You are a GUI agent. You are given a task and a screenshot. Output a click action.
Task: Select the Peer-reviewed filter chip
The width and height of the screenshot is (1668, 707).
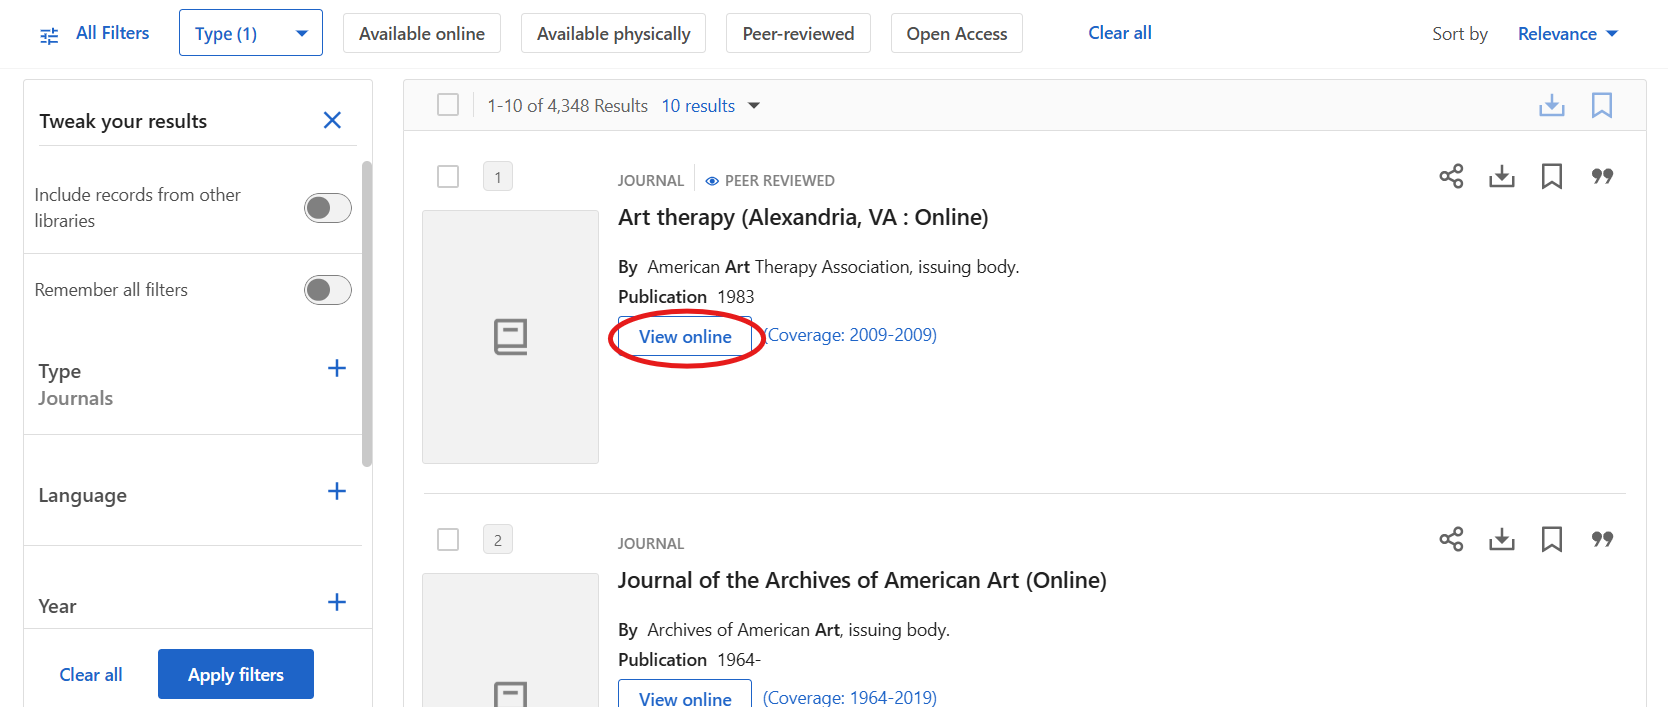(798, 33)
